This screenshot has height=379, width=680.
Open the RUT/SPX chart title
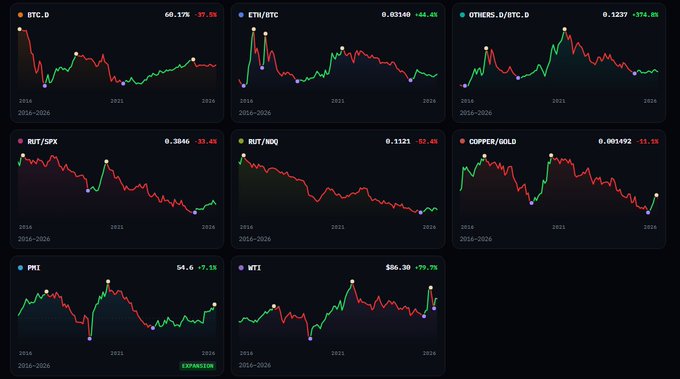pyautogui.click(x=42, y=141)
